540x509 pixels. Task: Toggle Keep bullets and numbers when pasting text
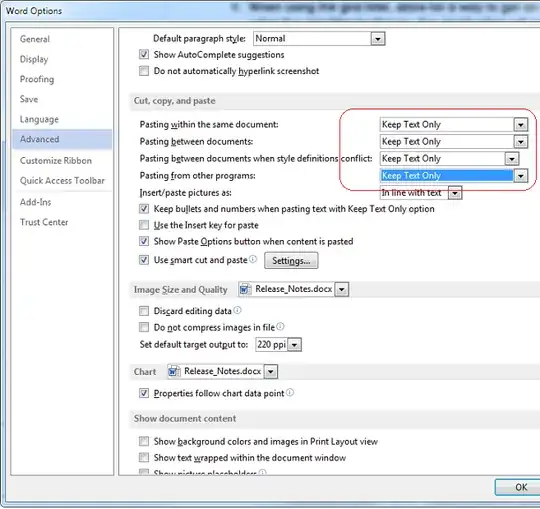click(144, 209)
